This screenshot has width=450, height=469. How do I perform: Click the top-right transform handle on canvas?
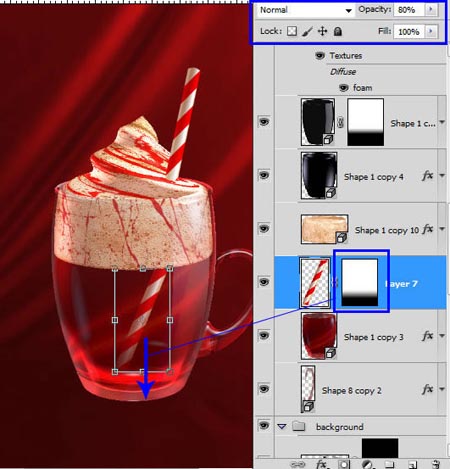coord(170,268)
